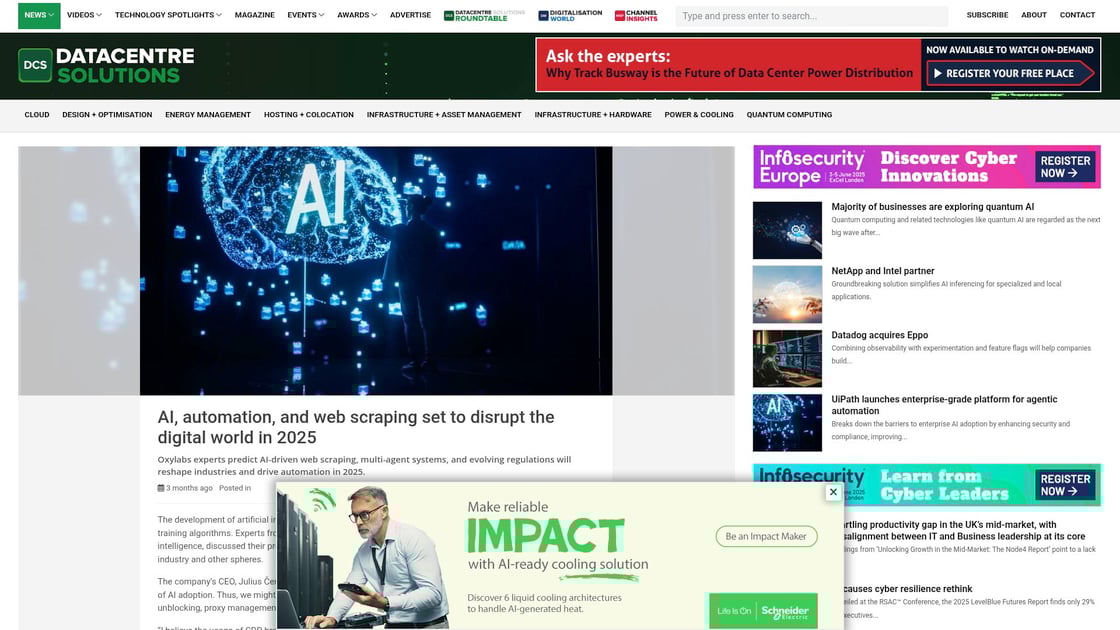Click the AI brain article hero image

[376, 271]
